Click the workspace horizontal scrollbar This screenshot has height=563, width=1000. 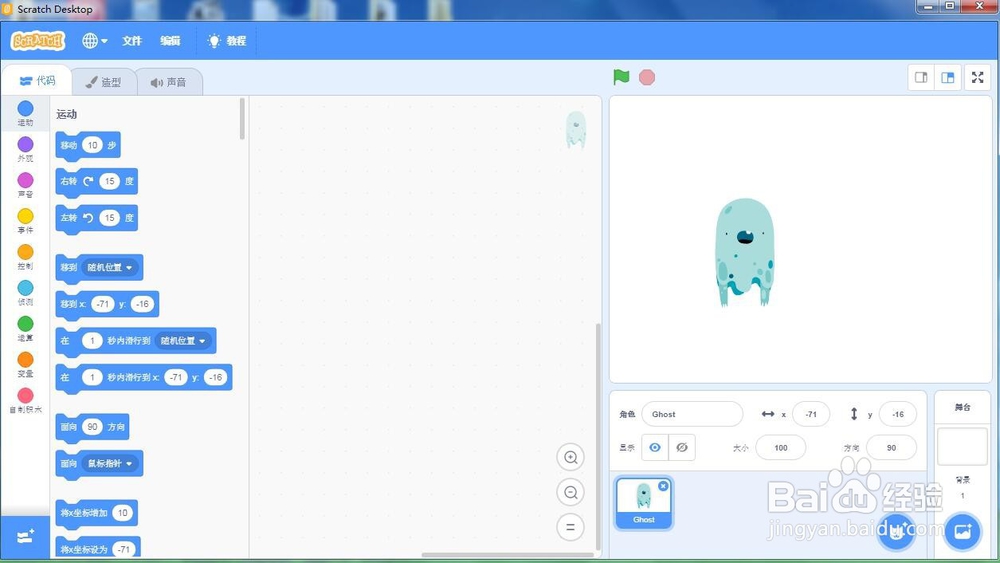click(x=507, y=555)
